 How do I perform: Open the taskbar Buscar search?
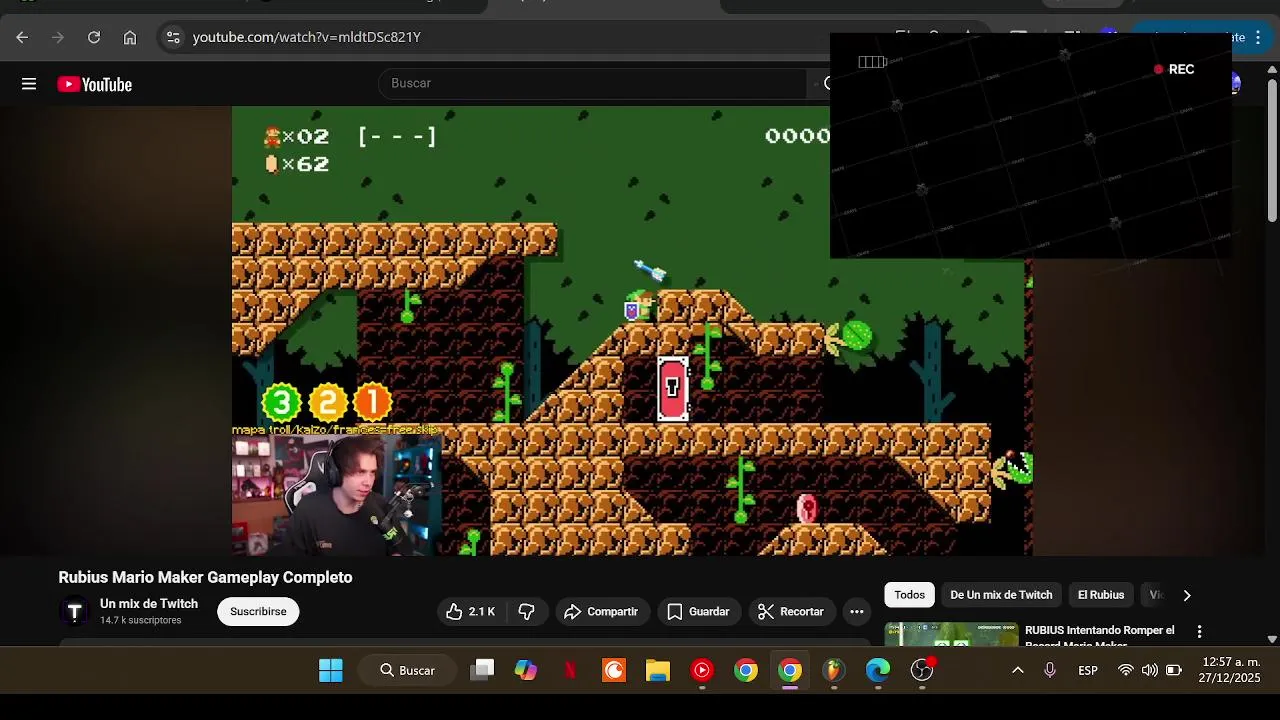click(x=408, y=670)
